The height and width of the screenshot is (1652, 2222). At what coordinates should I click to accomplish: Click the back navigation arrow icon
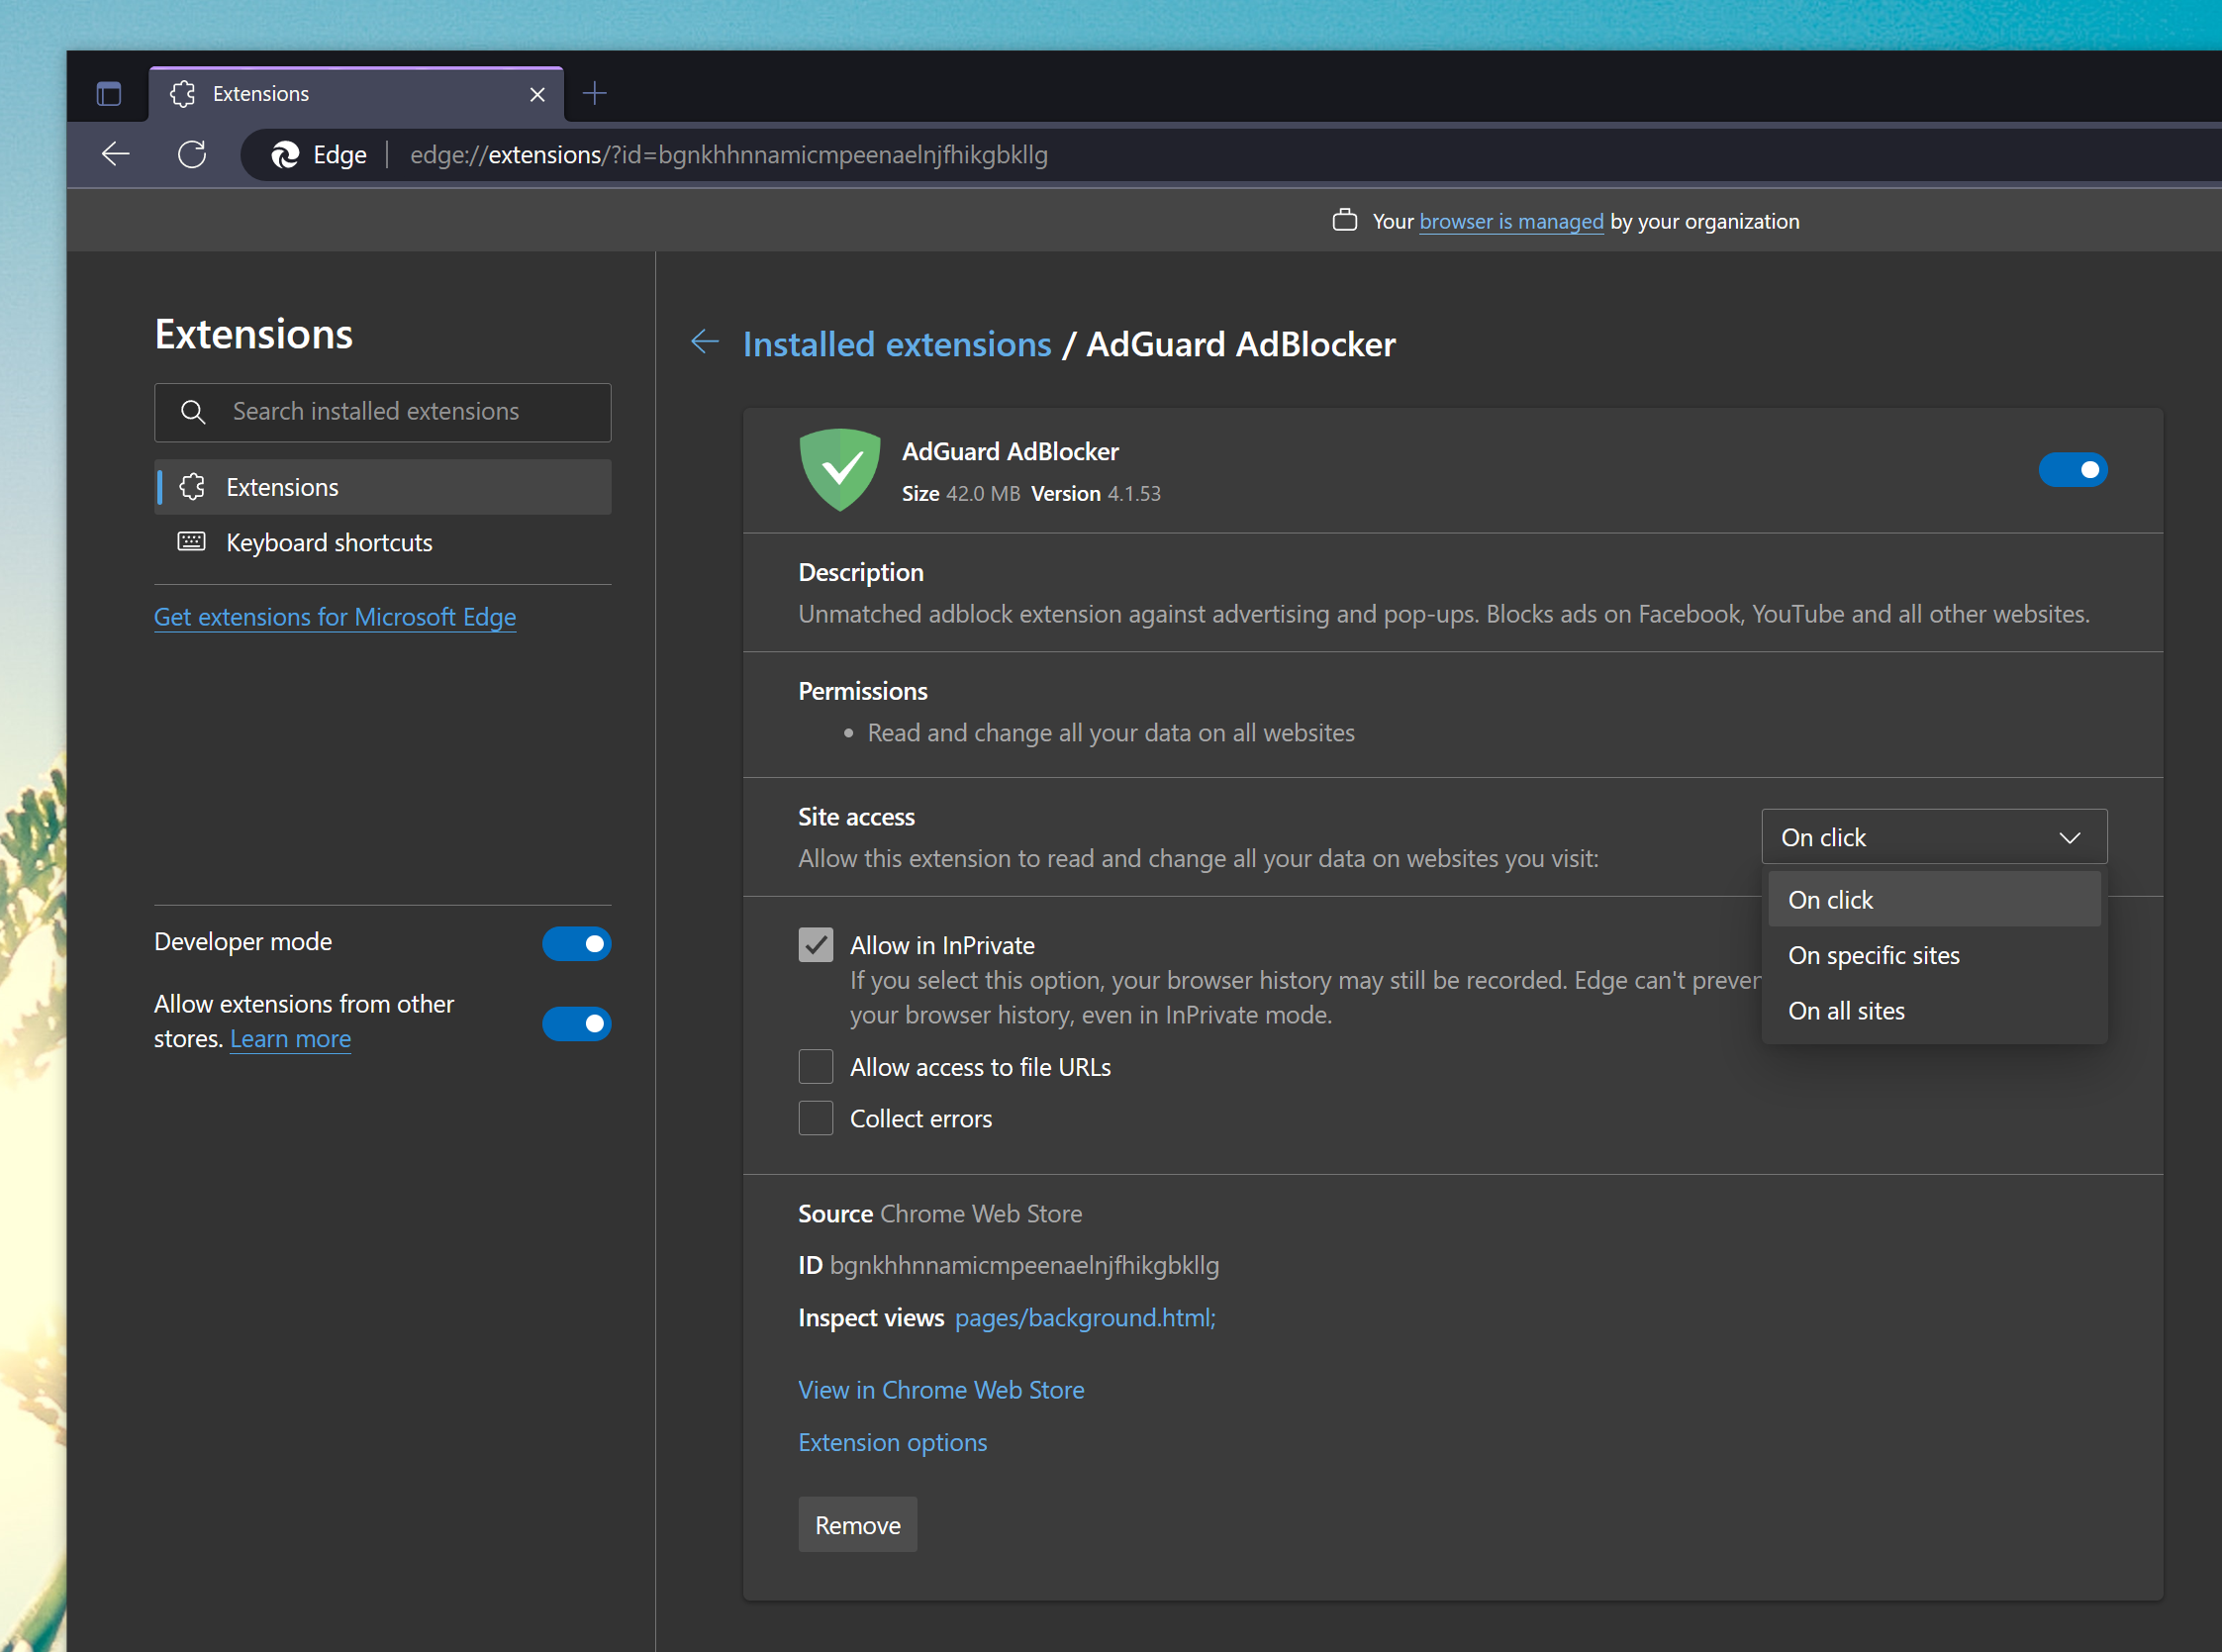(x=115, y=154)
